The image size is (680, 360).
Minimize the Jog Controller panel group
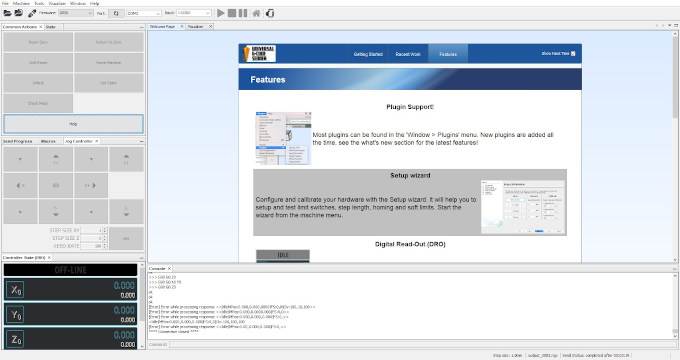(x=141, y=141)
